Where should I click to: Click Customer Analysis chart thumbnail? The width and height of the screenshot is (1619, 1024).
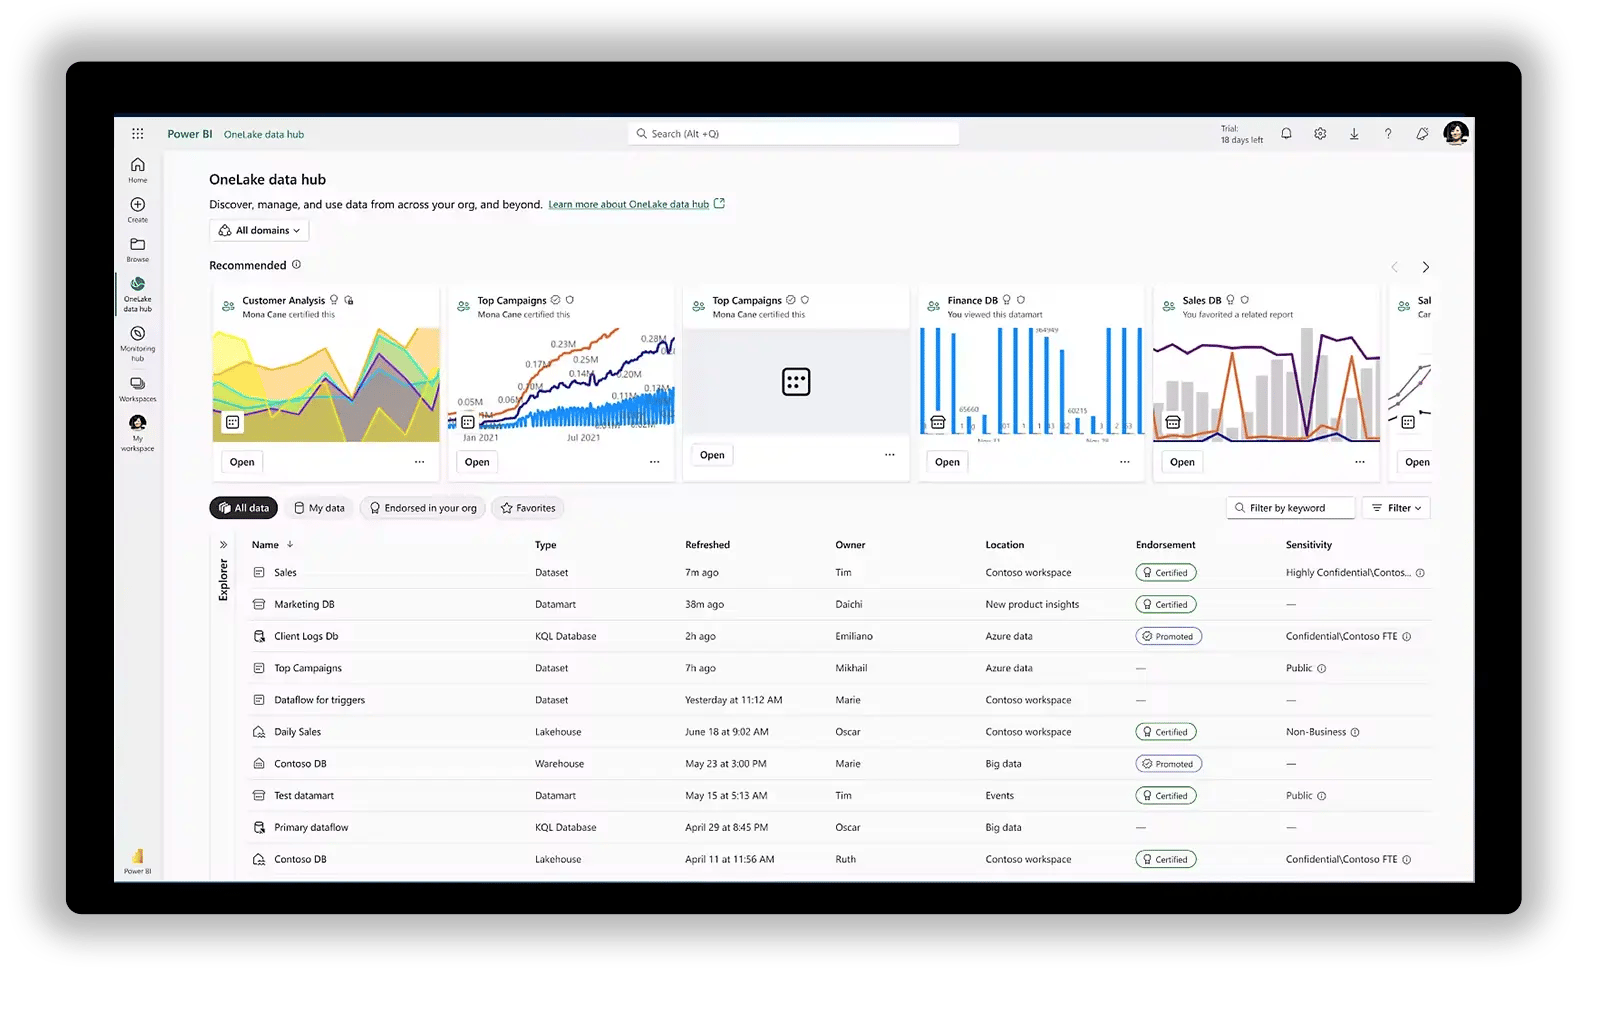pyautogui.click(x=326, y=384)
